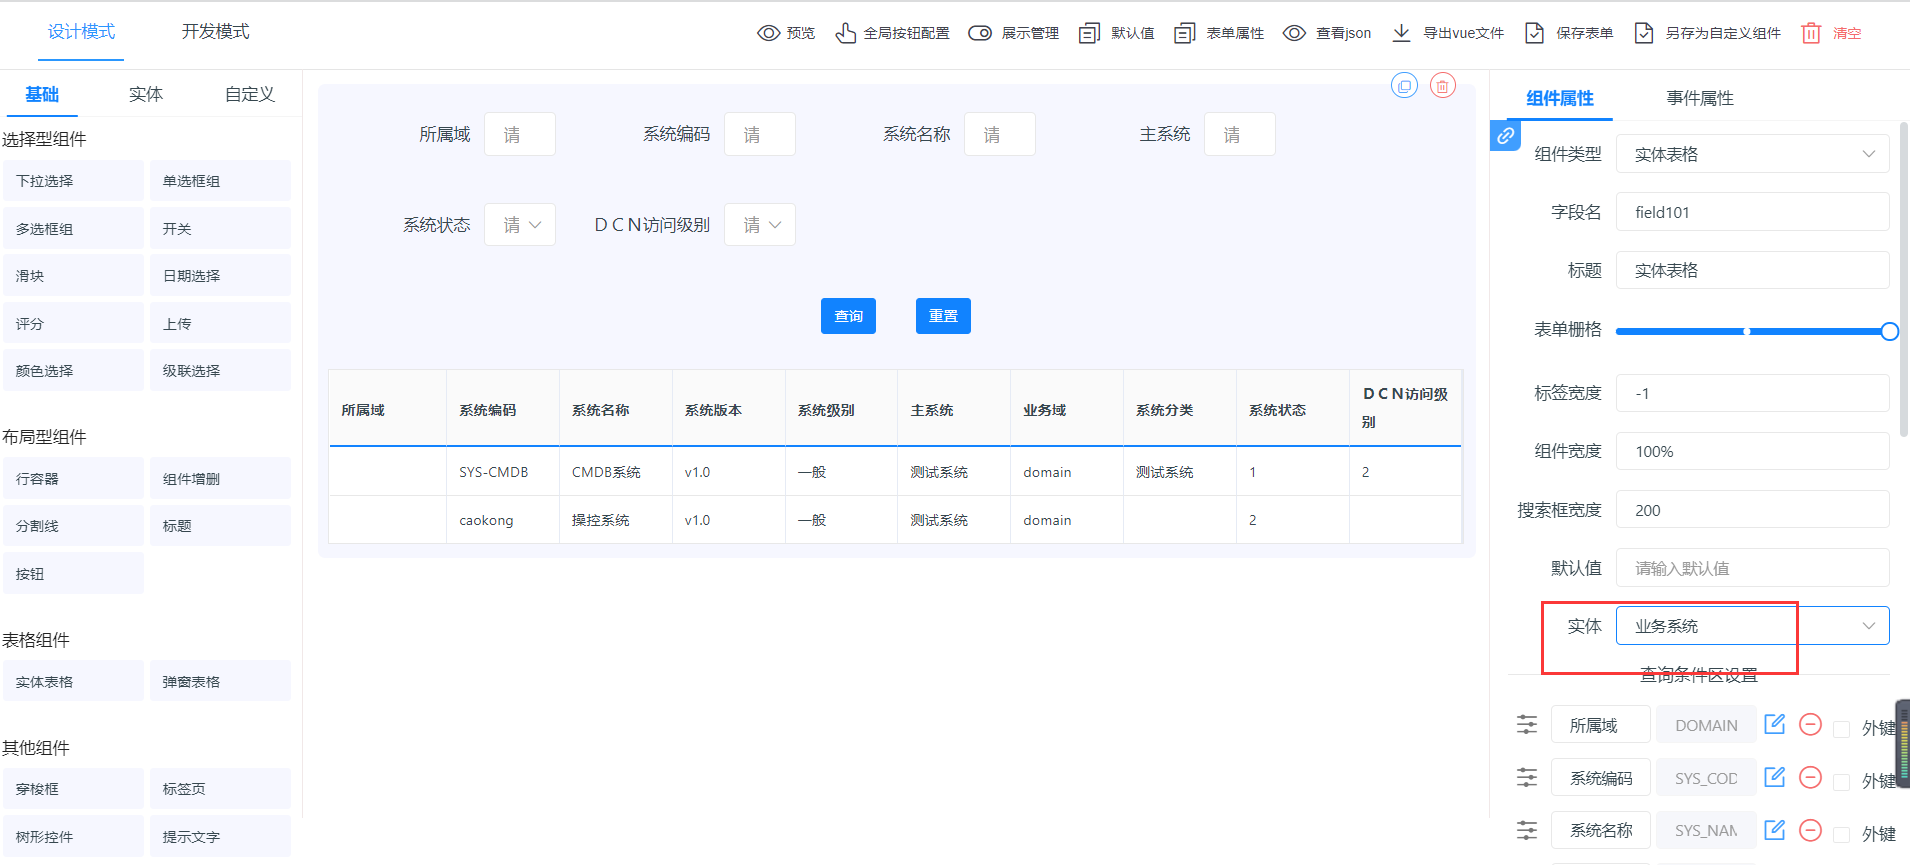
Task: Click the blue link icon beside 组件类型
Action: tap(1506, 136)
